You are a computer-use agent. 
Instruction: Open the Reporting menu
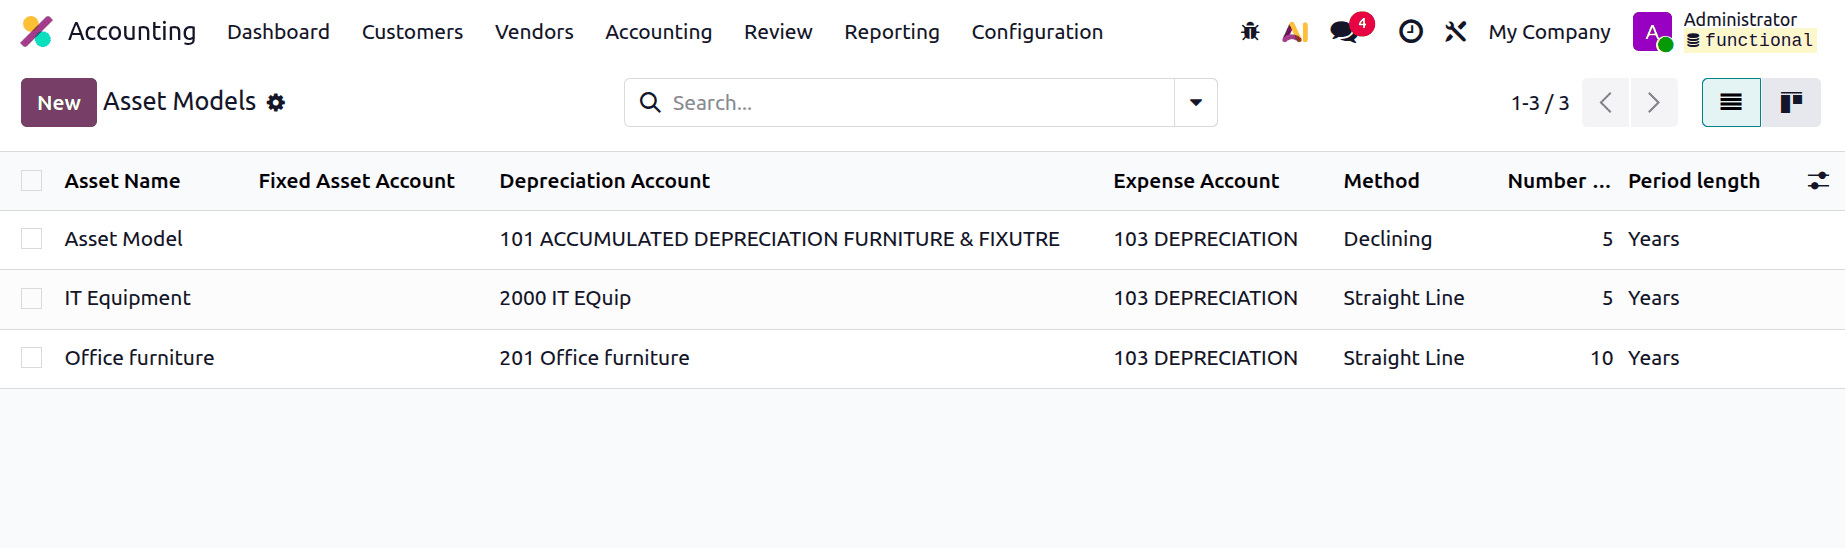pos(892,32)
